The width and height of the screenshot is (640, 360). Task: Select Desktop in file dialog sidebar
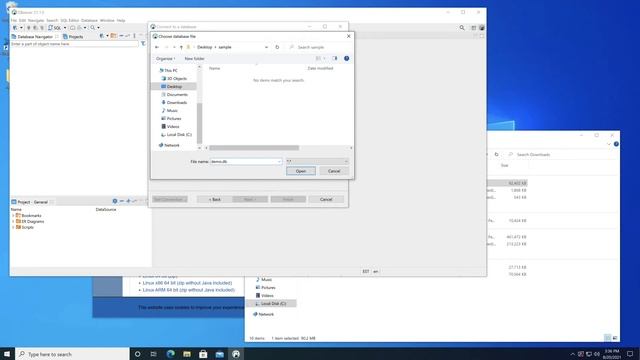(x=174, y=87)
